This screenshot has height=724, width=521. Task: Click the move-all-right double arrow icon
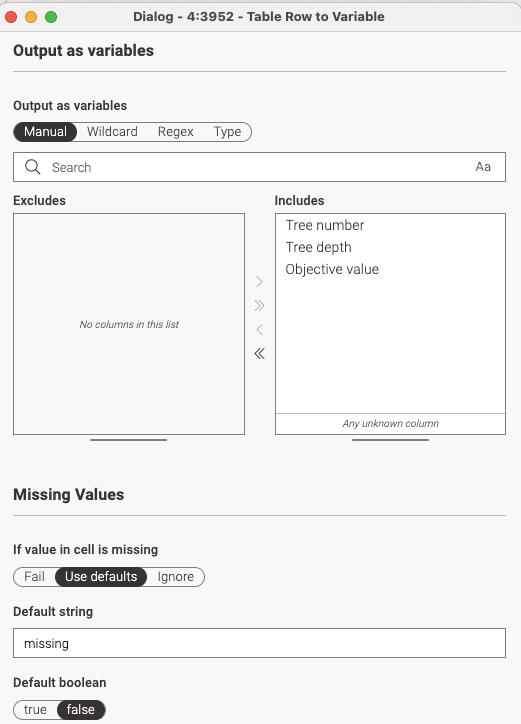click(x=259, y=306)
